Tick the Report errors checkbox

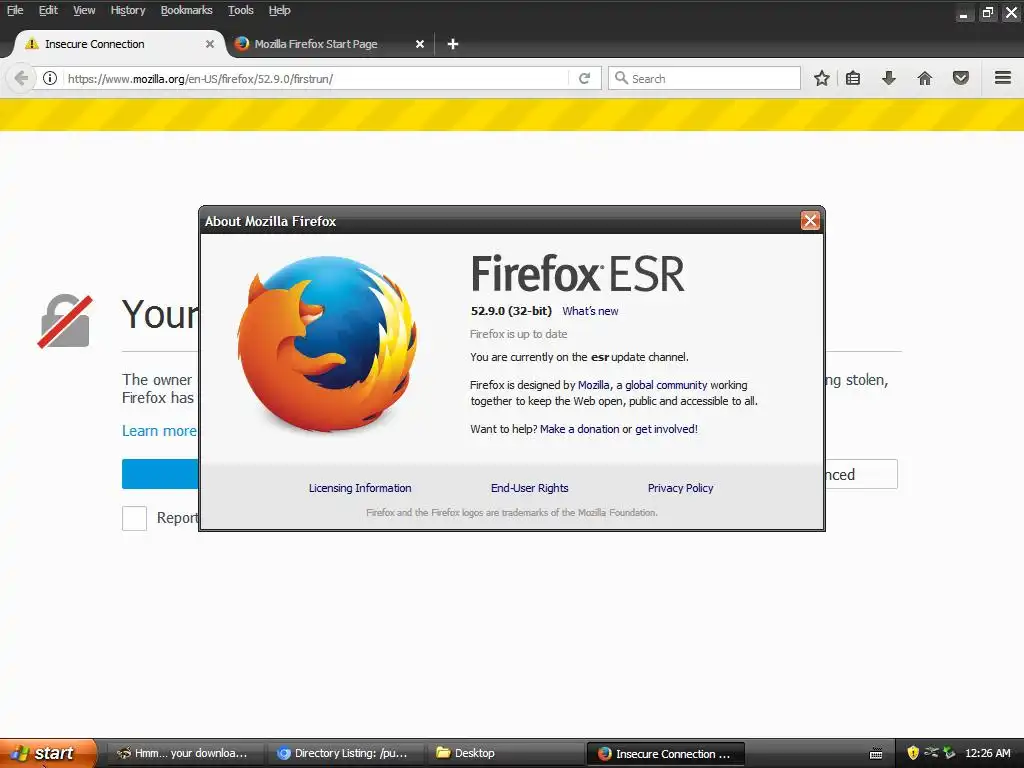point(135,519)
